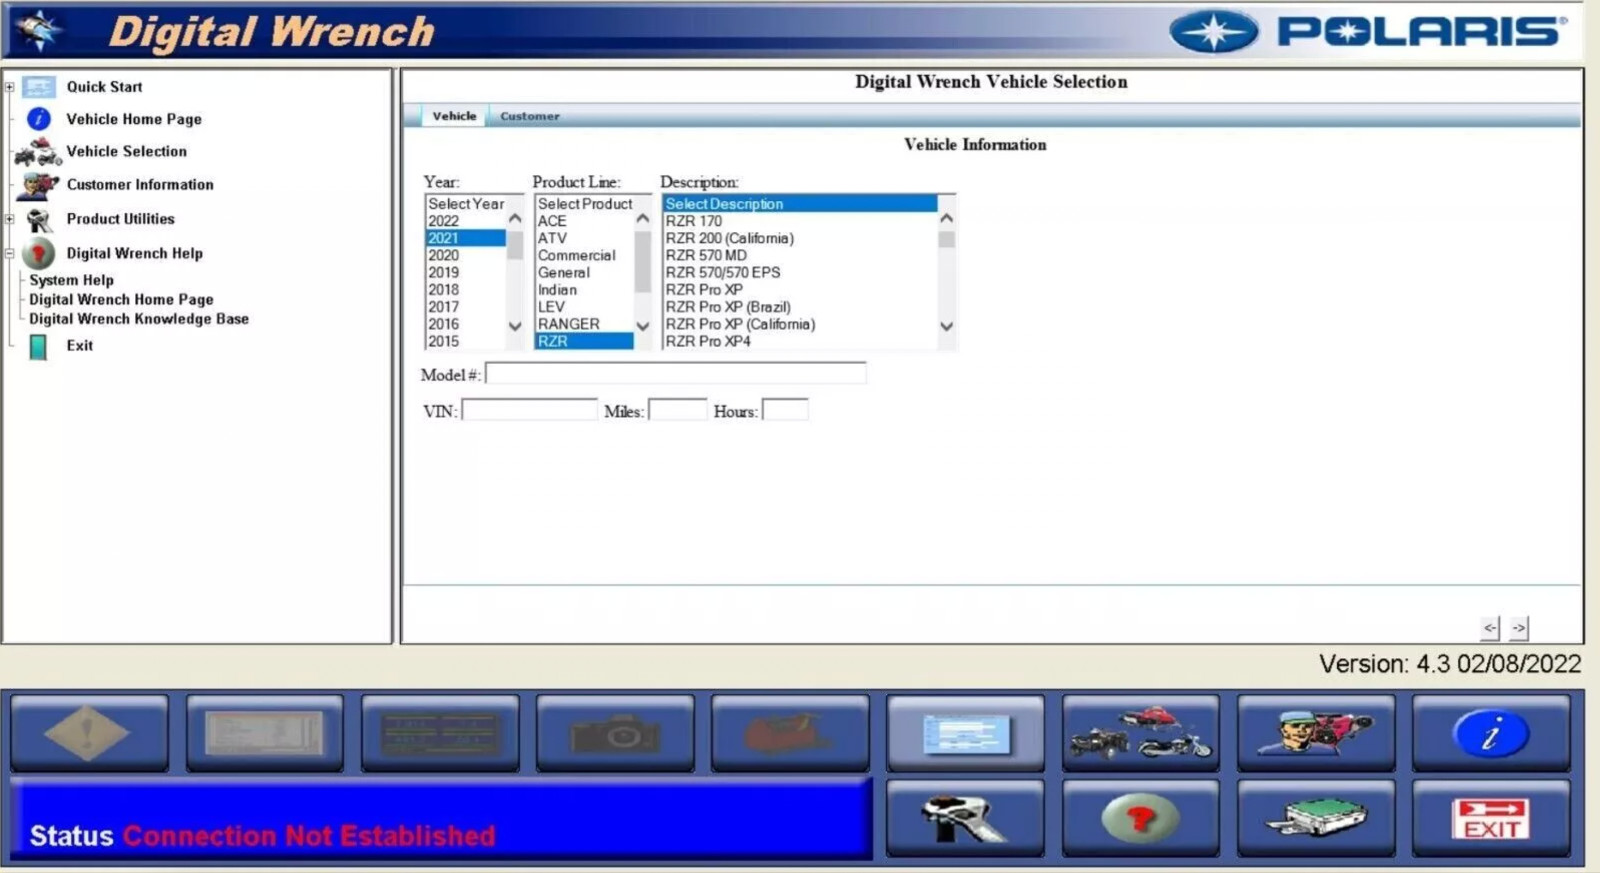Viewport: 1600px width, 873px height.
Task: Click the camera toolbar button
Action: point(615,733)
